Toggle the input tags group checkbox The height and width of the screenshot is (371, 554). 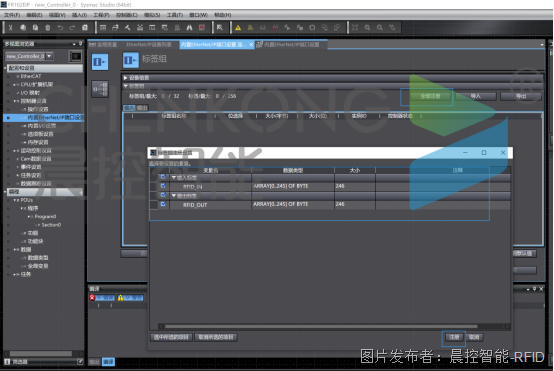point(163,177)
